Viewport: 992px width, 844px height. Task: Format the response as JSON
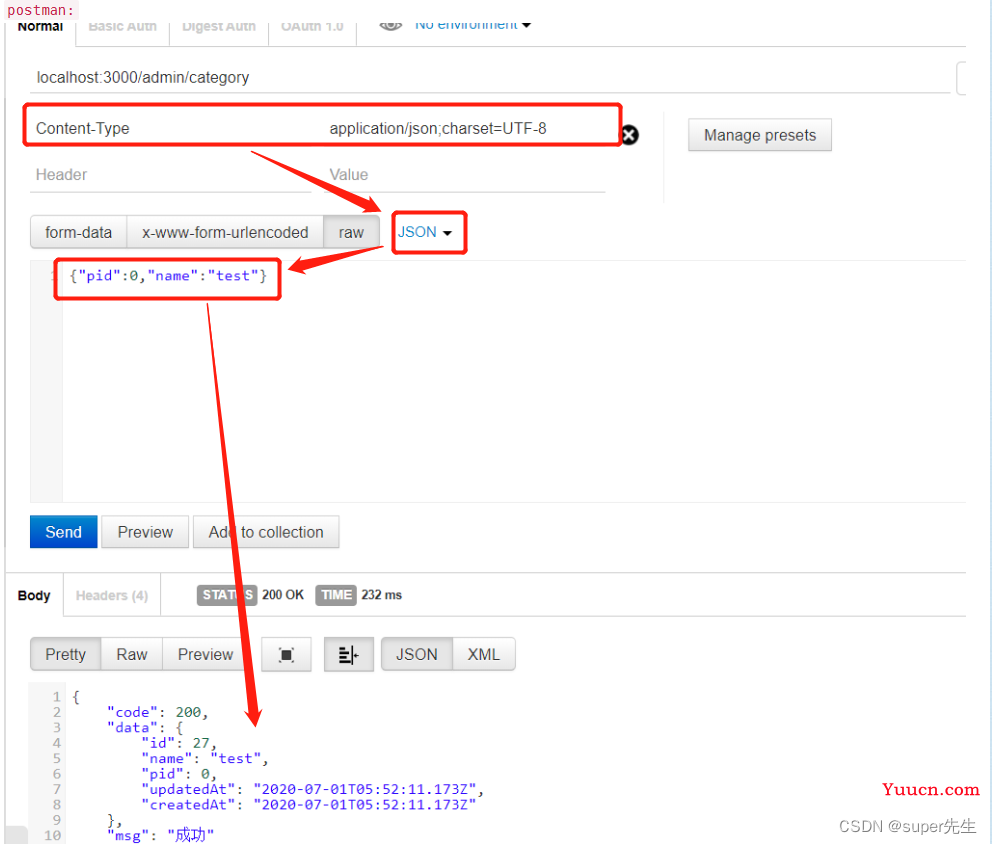[x=417, y=654]
